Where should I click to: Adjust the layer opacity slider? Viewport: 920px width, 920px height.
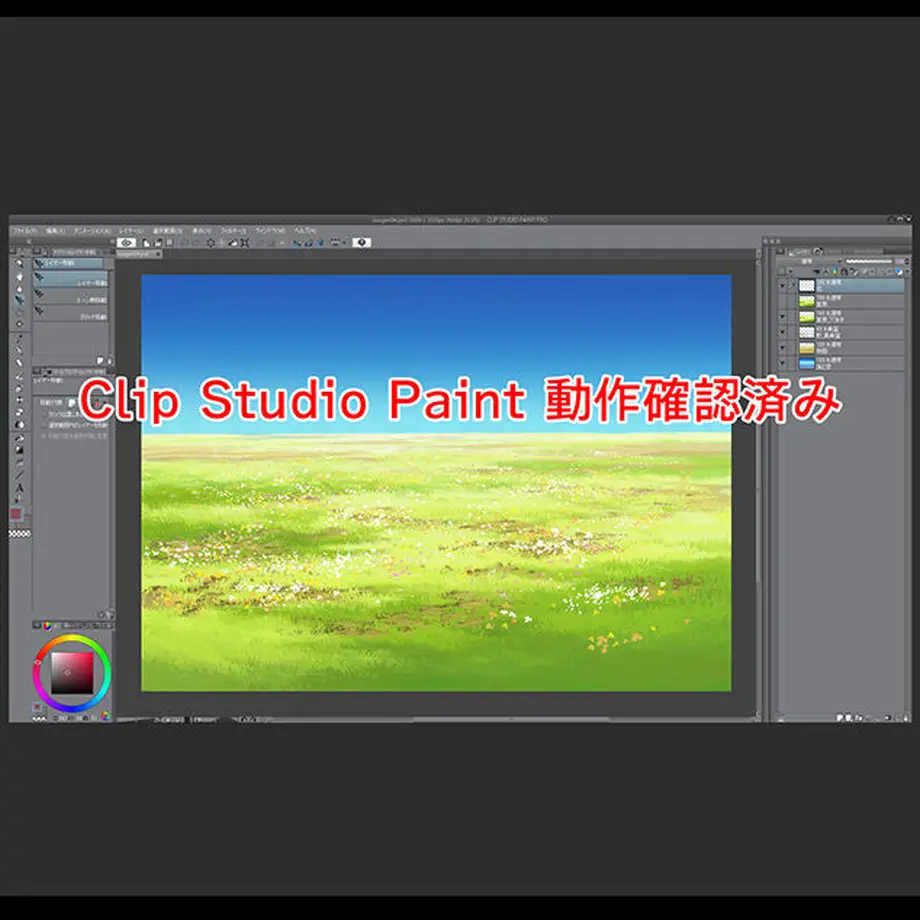pyautogui.click(x=868, y=261)
